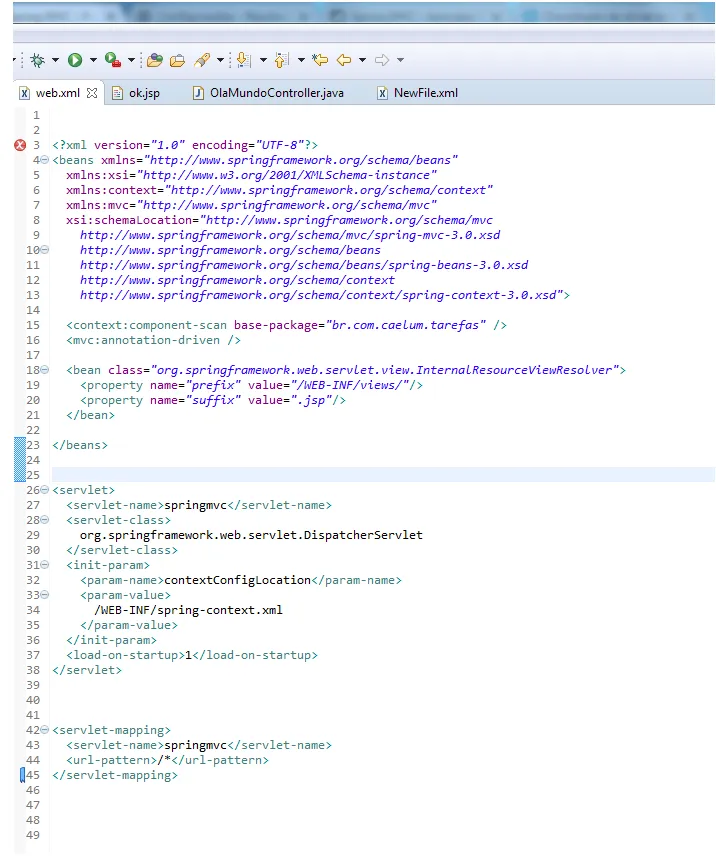Click the Open Task briefcase icon
This screenshot has height=866, width=716.
pyautogui.click(x=177, y=60)
